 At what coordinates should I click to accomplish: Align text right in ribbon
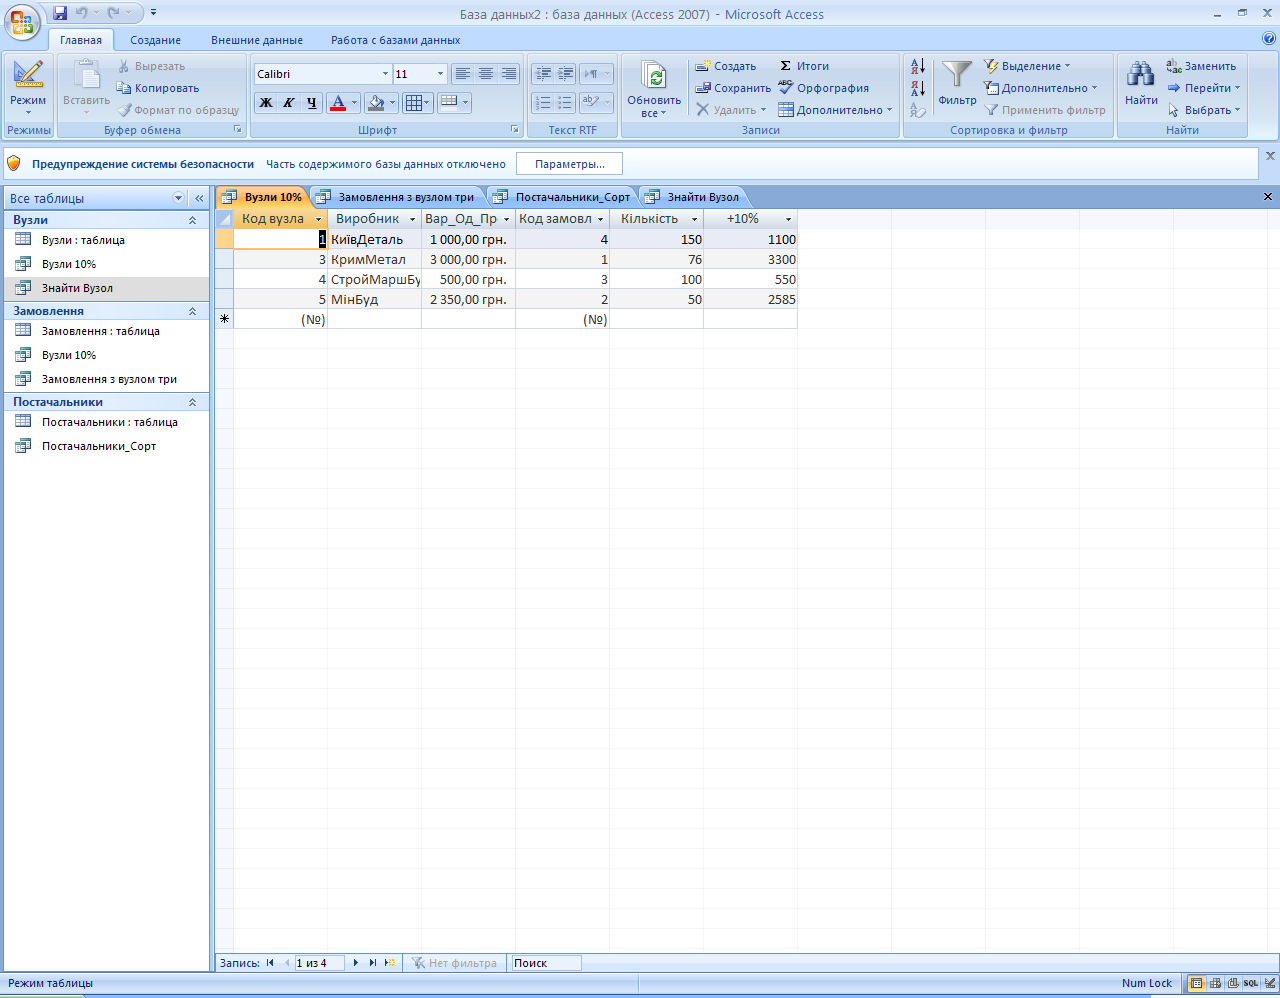tap(509, 74)
